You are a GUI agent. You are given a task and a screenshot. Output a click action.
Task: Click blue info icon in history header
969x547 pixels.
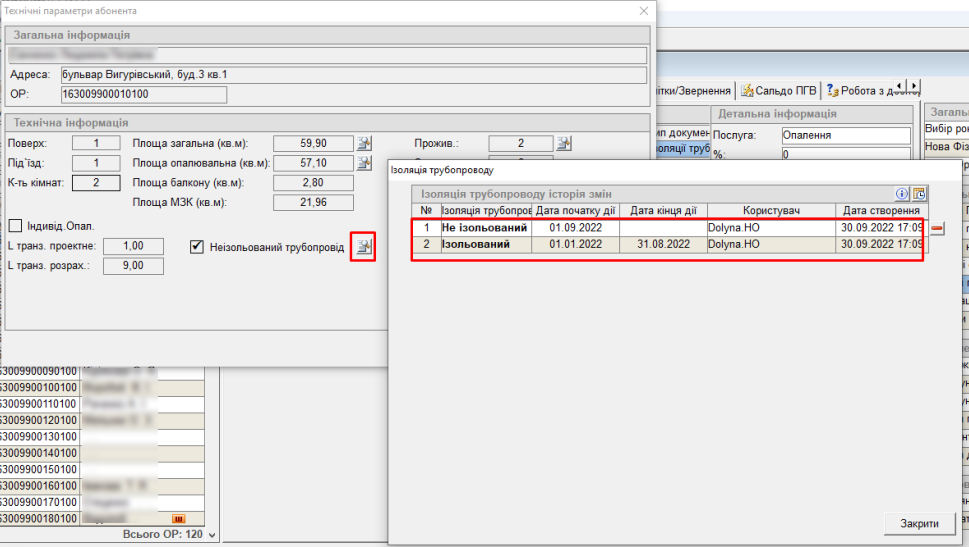click(901, 194)
